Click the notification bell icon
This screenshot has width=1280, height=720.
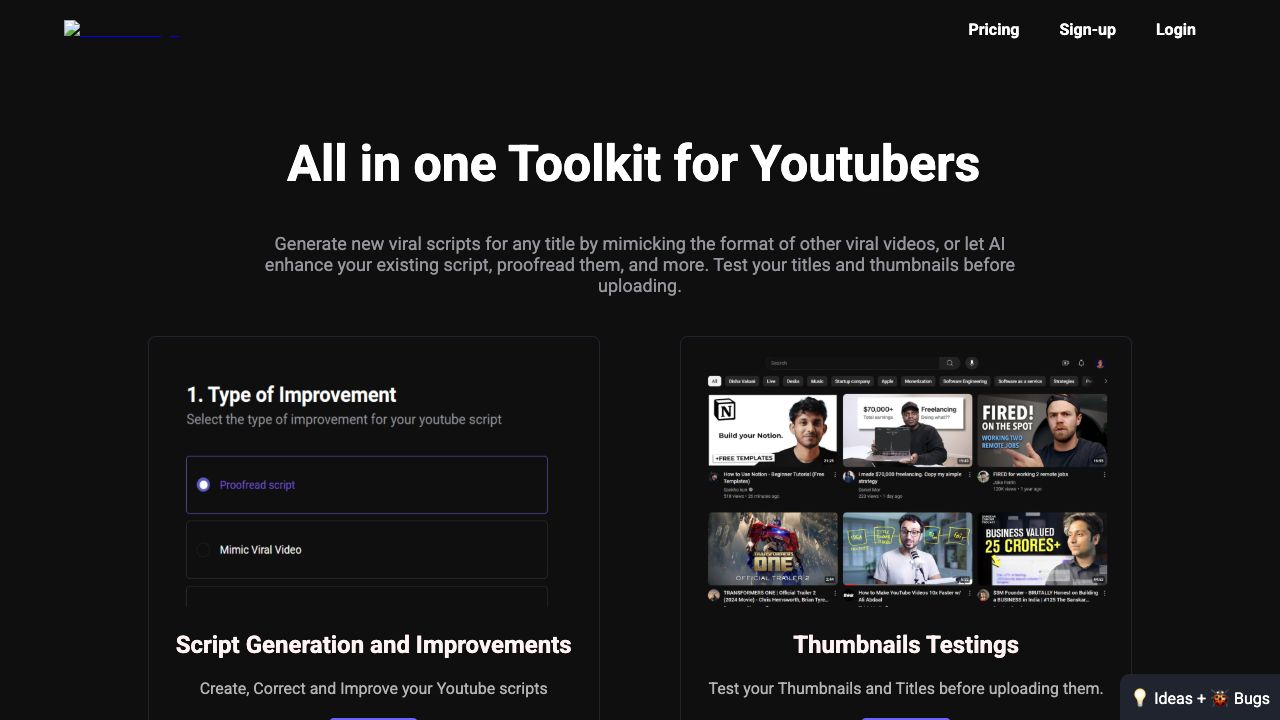point(1081,363)
